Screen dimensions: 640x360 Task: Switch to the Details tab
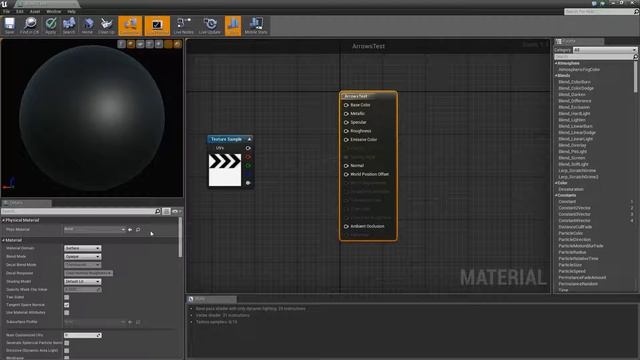26,203
